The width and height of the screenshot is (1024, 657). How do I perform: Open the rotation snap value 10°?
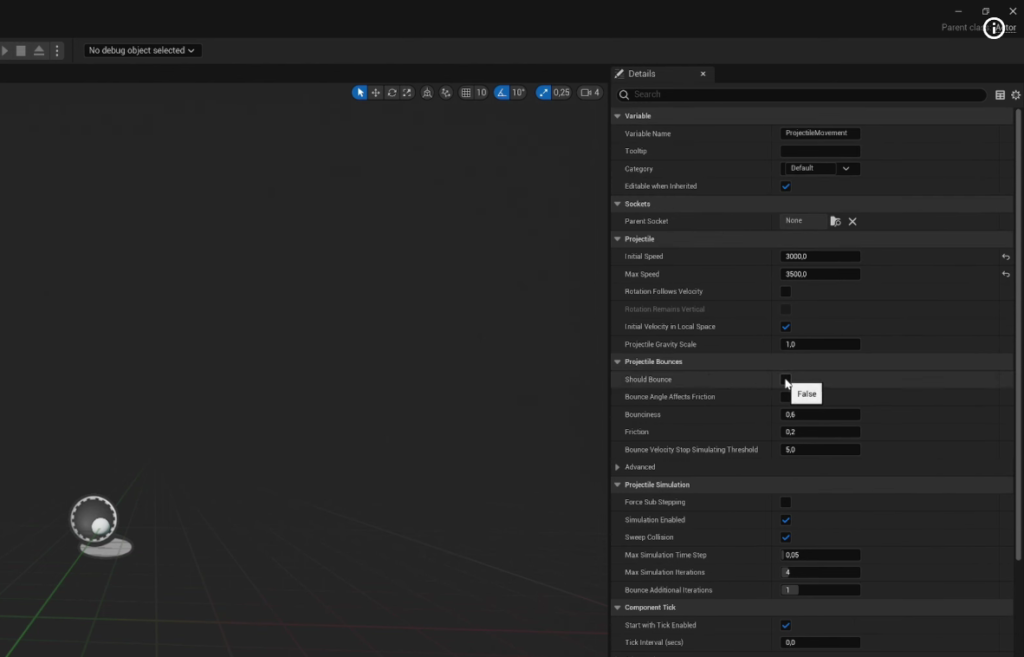tap(519, 93)
